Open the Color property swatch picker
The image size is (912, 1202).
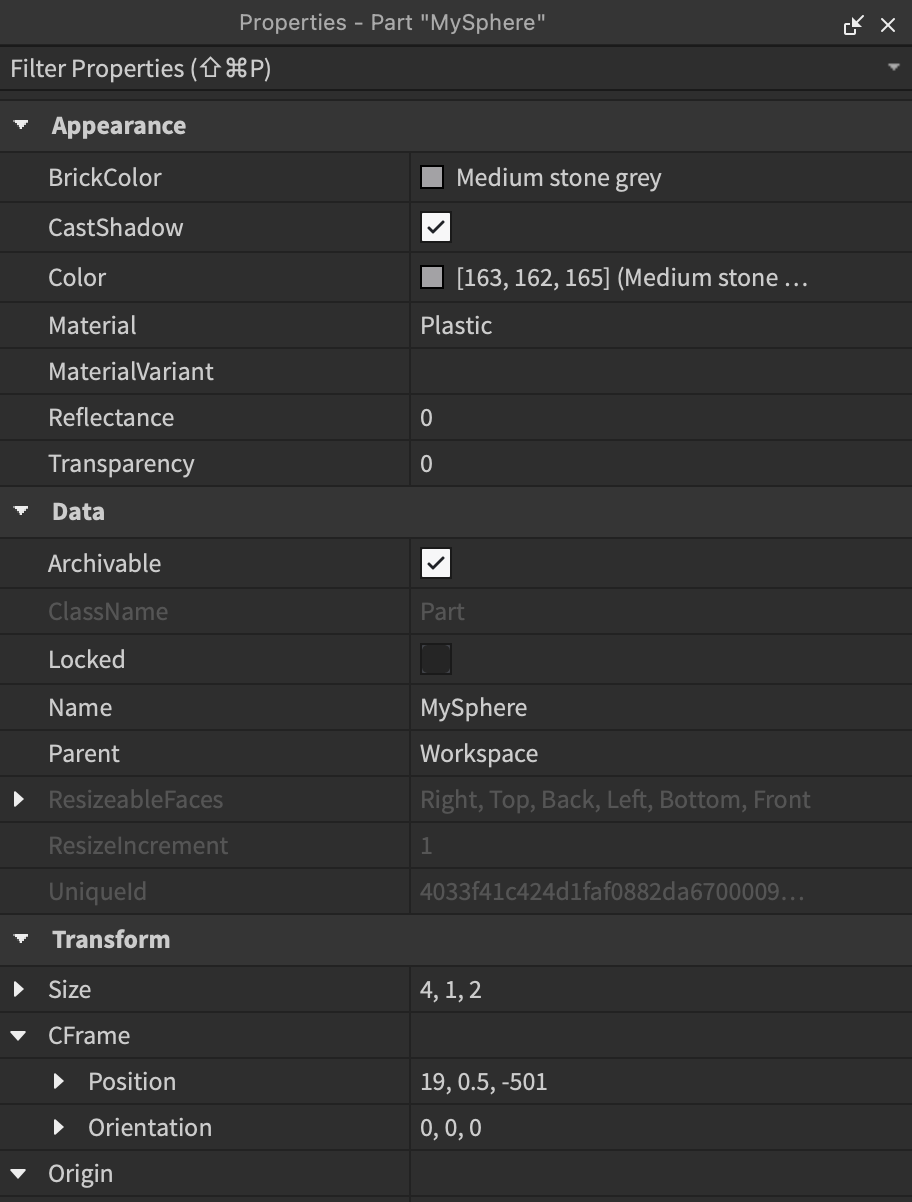tap(432, 277)
